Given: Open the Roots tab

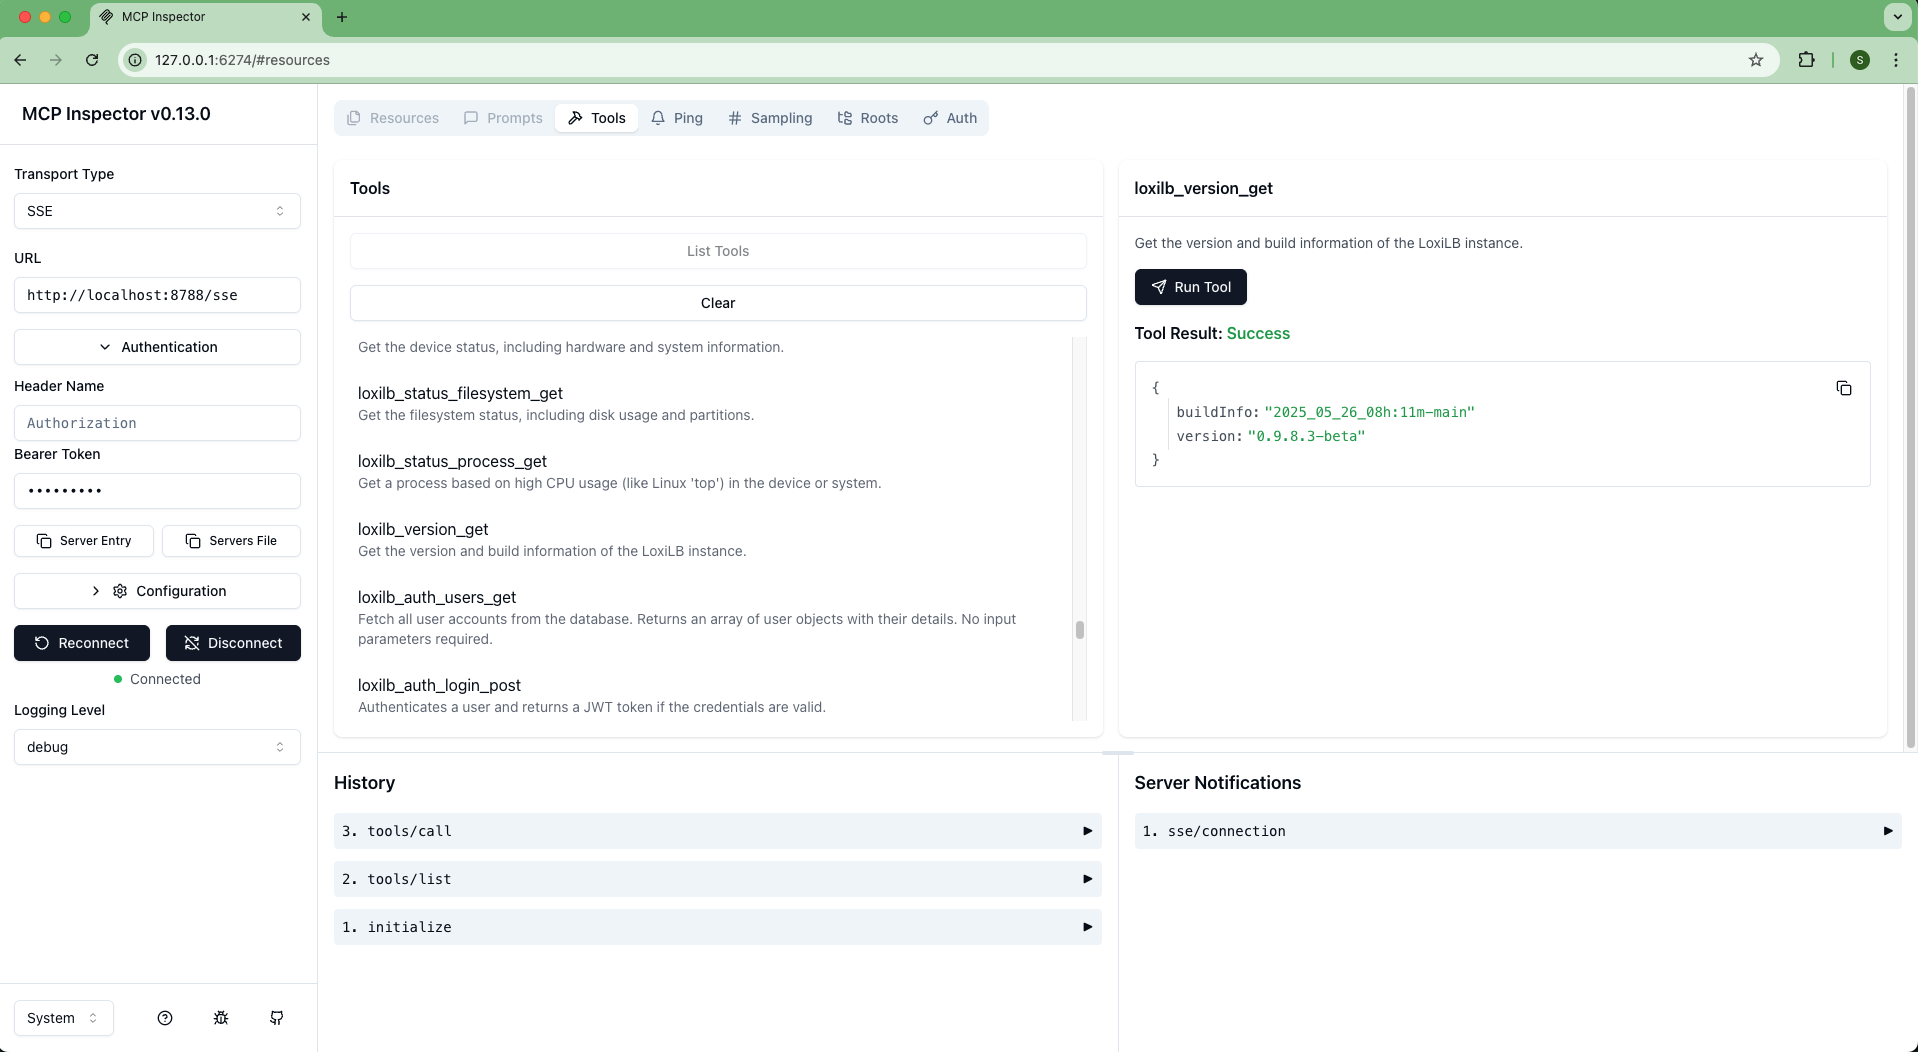Looking at the screenshot, I should tap(868, 118).
